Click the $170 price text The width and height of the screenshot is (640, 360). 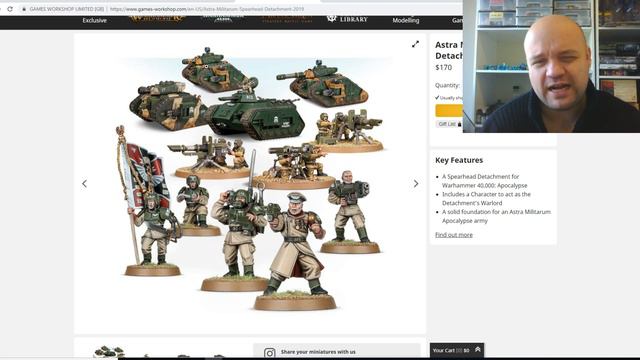444,67
